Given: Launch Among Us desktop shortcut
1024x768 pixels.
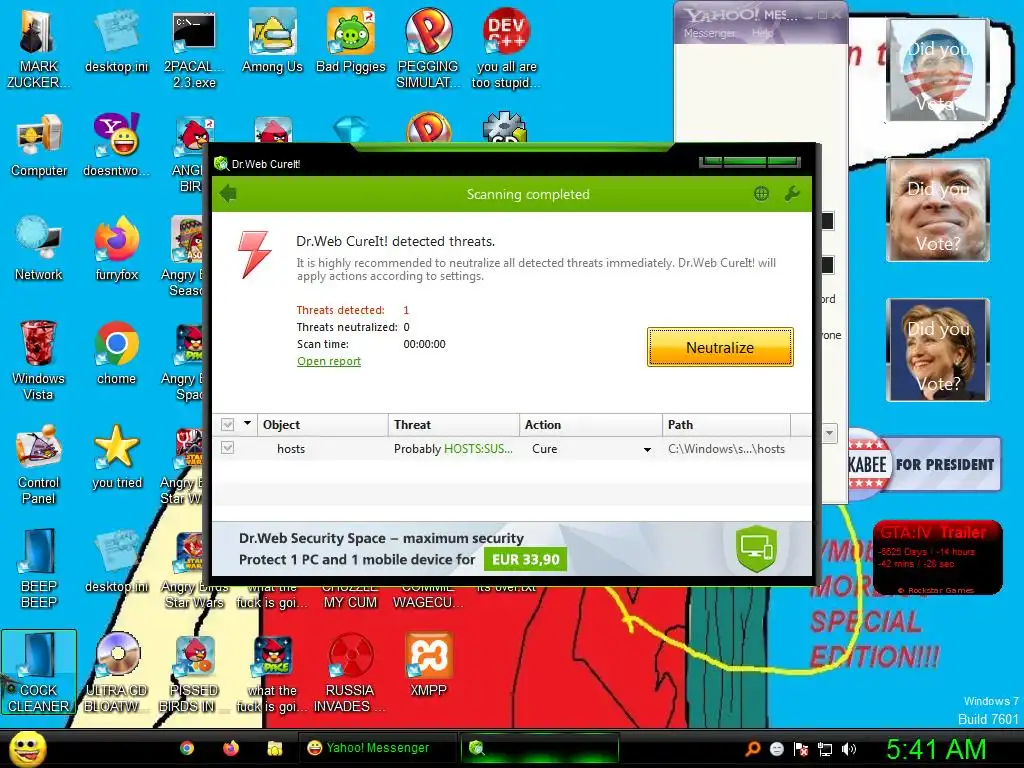Looking at the screenshot, I should point(272,42).
